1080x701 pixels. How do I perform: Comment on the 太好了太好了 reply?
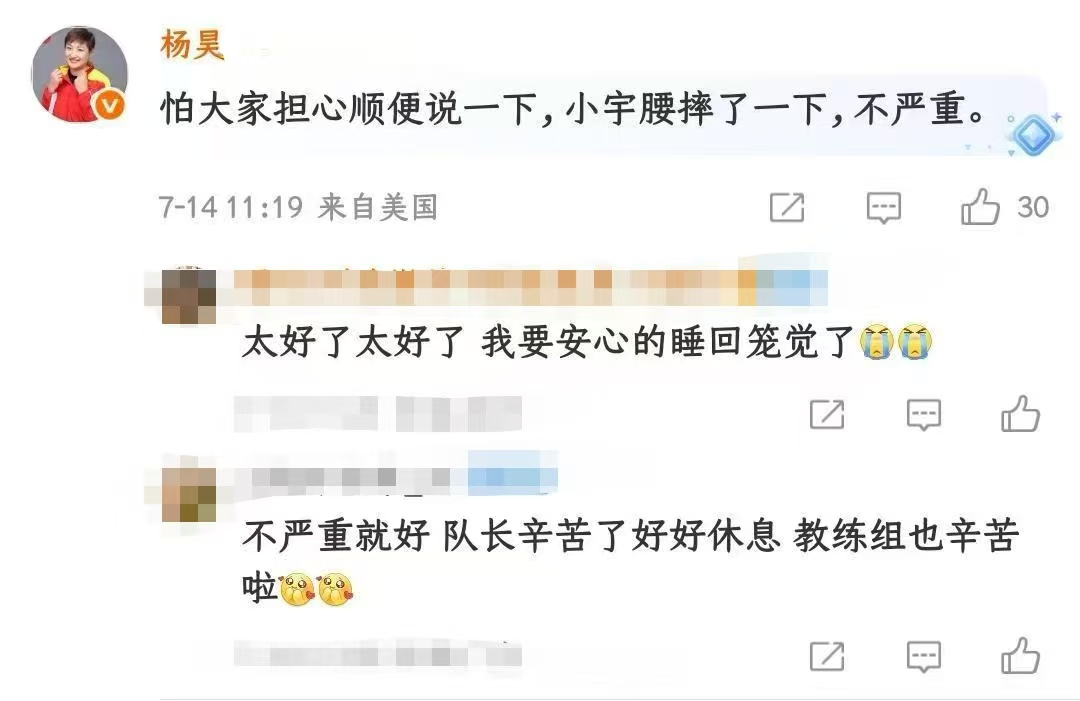(924, 415)
